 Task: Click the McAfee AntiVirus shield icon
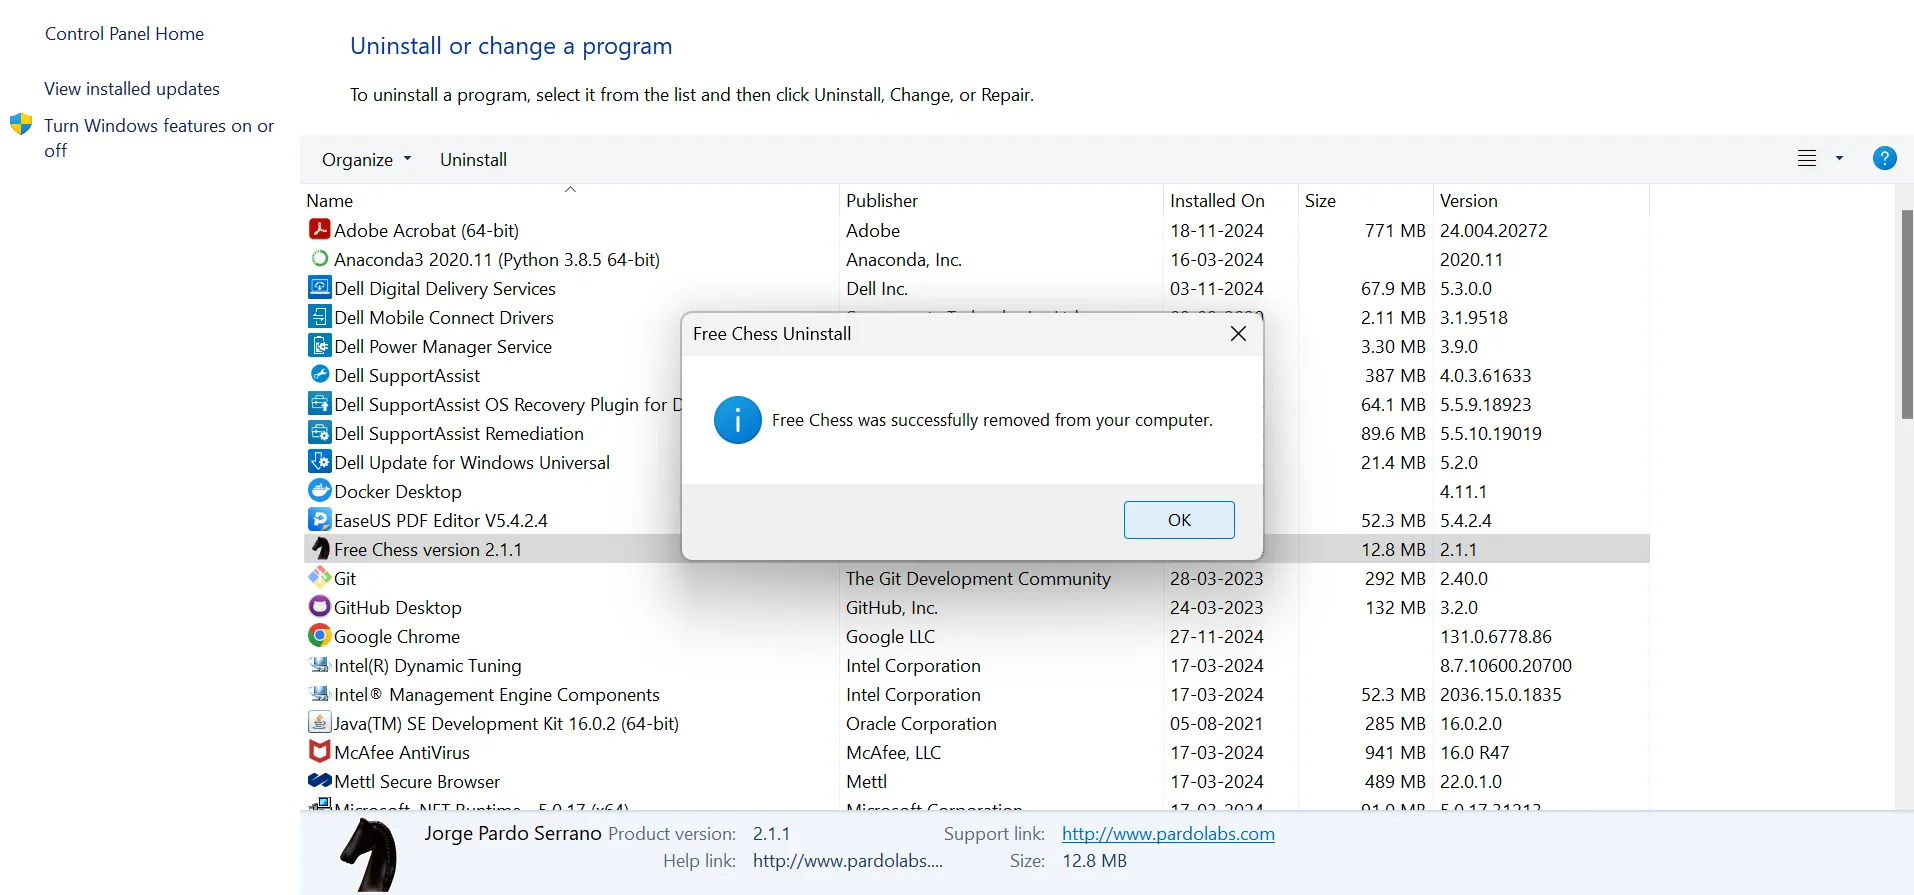319,751
